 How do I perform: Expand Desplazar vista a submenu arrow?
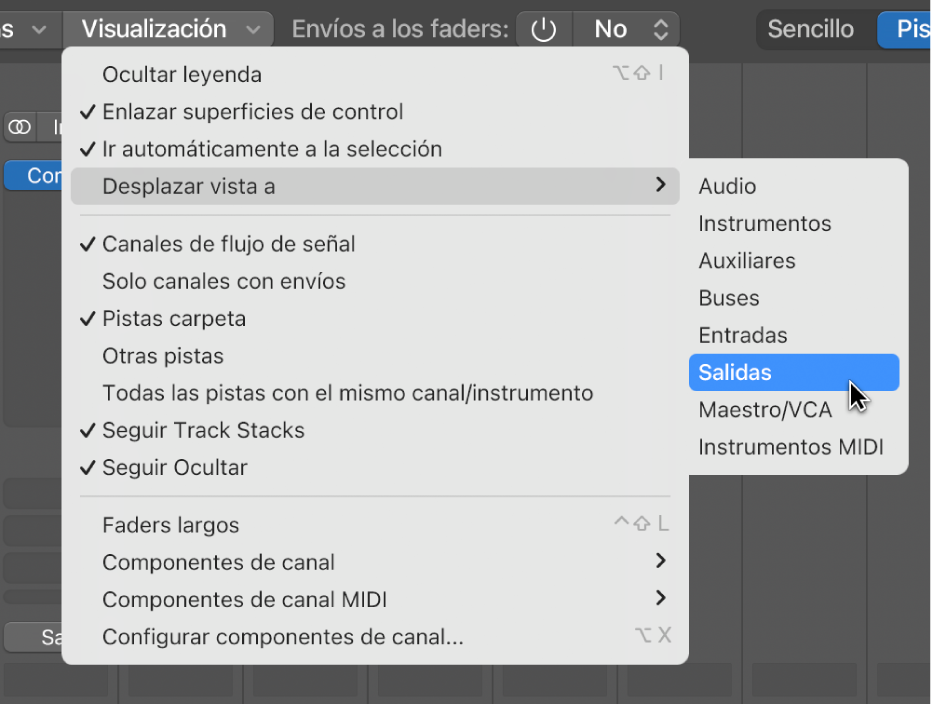click(660, 185)
